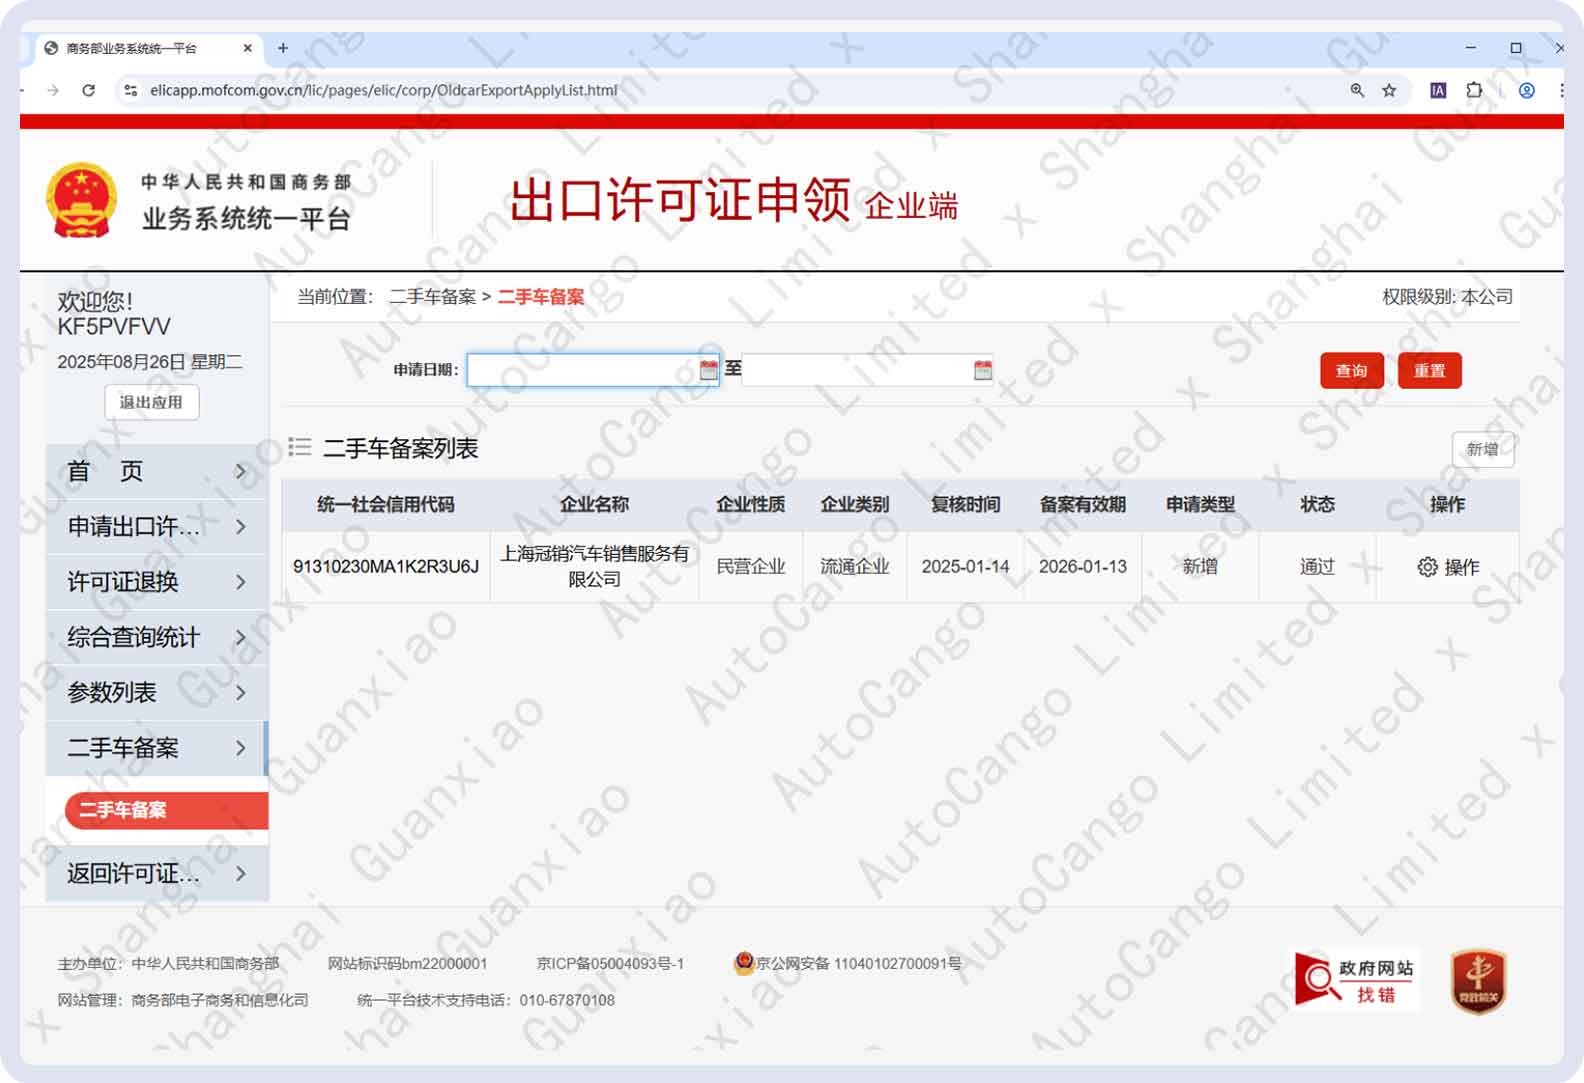The width and height of the screenshot is (1584, 1083).
Task: Open site information icon in address bar
Action: coord(130,90)
